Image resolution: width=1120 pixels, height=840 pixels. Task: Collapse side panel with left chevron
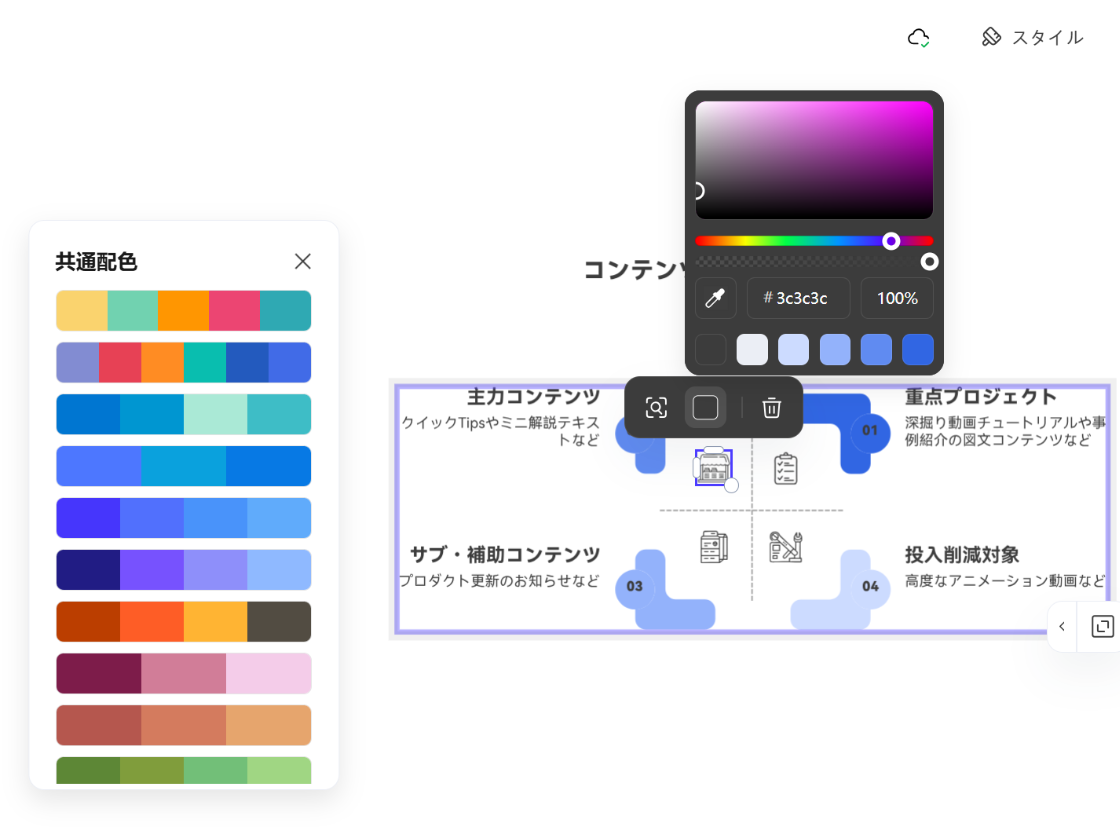(1062, 627)
